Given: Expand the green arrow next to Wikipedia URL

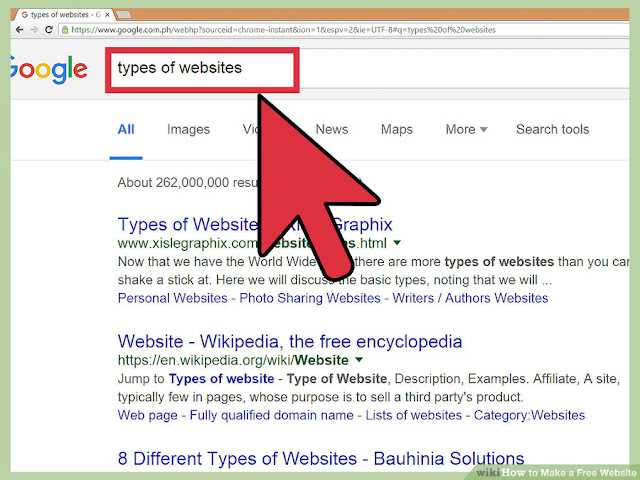Looking at the screenshot, I should point(359,360).
